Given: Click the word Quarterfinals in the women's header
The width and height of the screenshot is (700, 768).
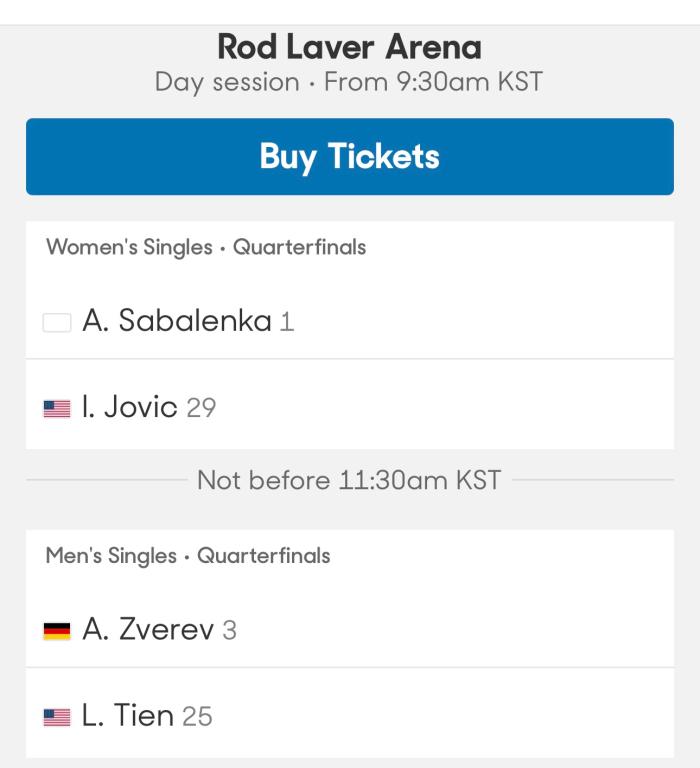Looking at the screenshot, I should click(299, 247).
